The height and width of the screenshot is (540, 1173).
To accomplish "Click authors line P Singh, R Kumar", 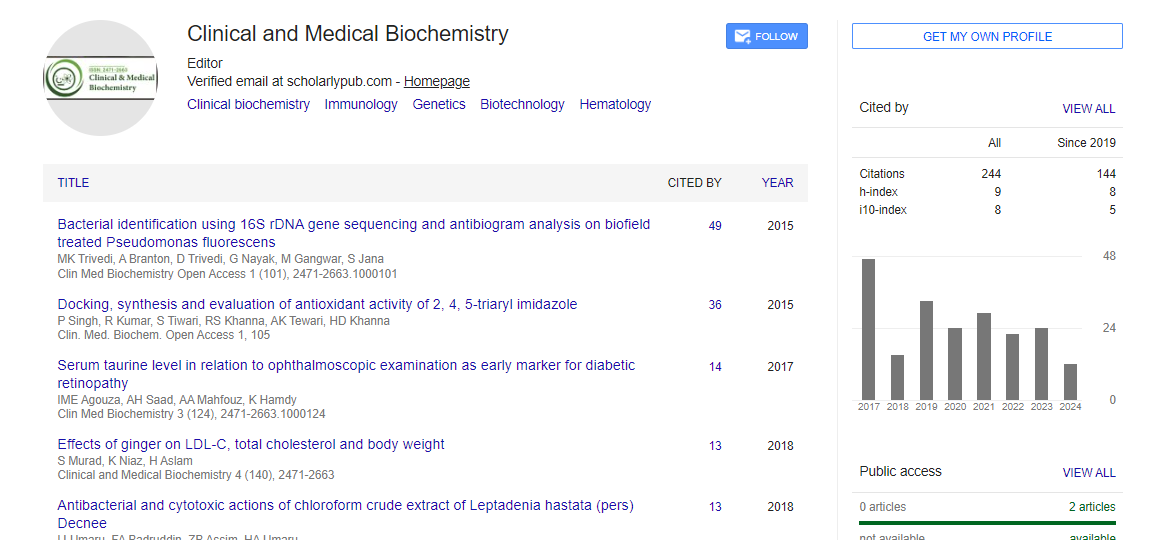I will (224, 321).
